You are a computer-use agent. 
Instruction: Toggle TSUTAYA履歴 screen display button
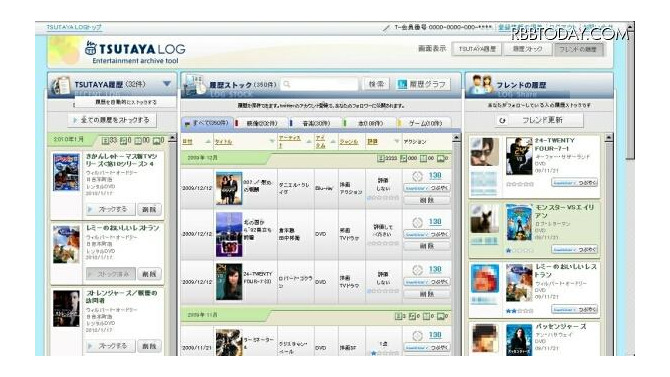tap(477, 49)
